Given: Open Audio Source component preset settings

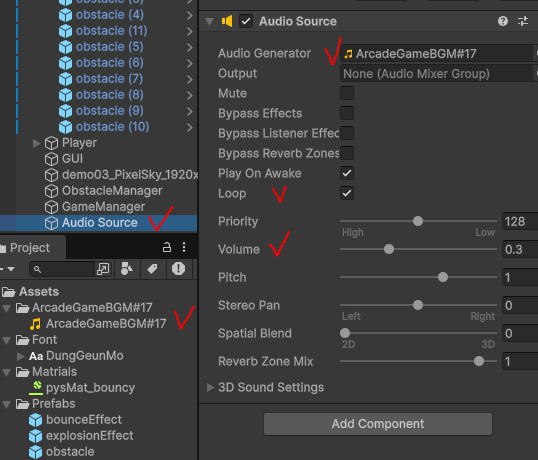Looking at the screenshot, I should (x=523, y=21).
